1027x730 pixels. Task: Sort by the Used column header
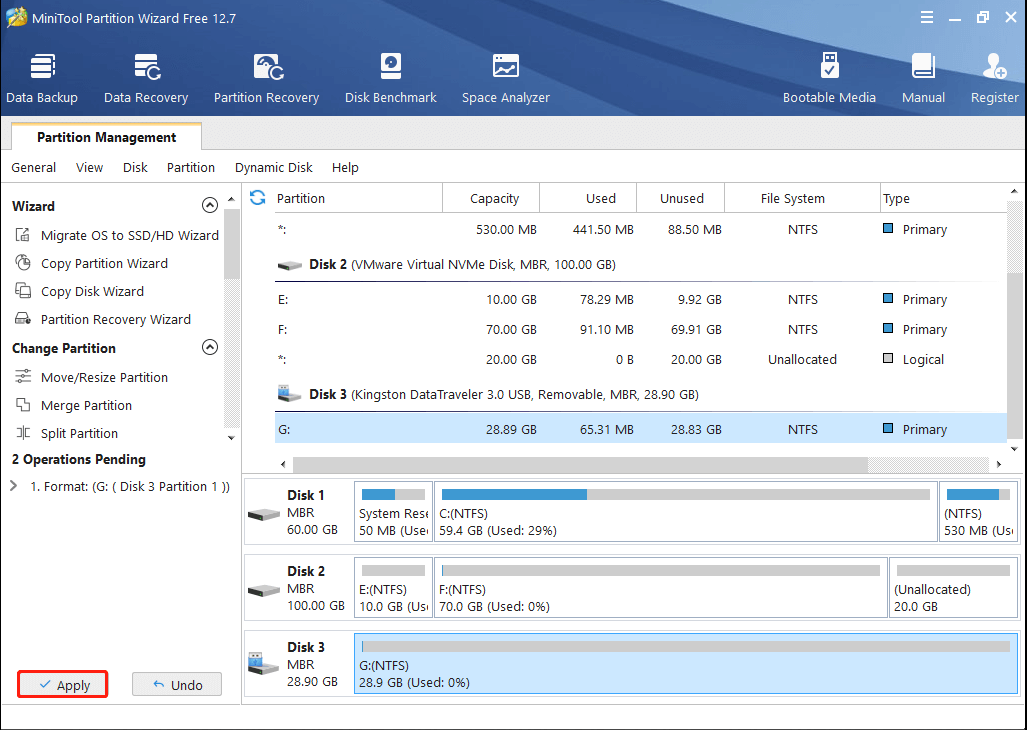[x=588, y=198]
